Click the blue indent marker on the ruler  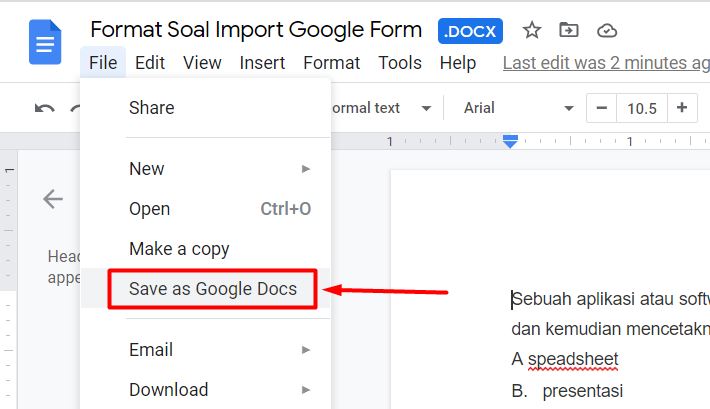tap(510, 141)
